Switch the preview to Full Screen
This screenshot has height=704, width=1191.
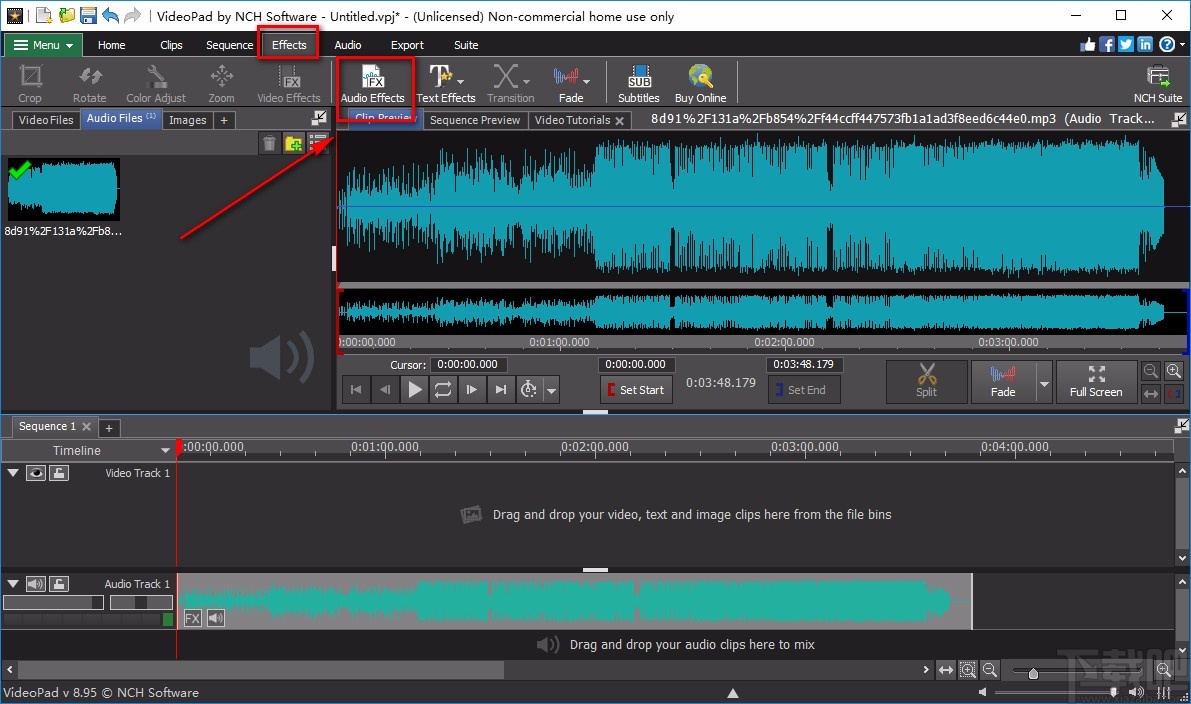tap(1096, 381)
